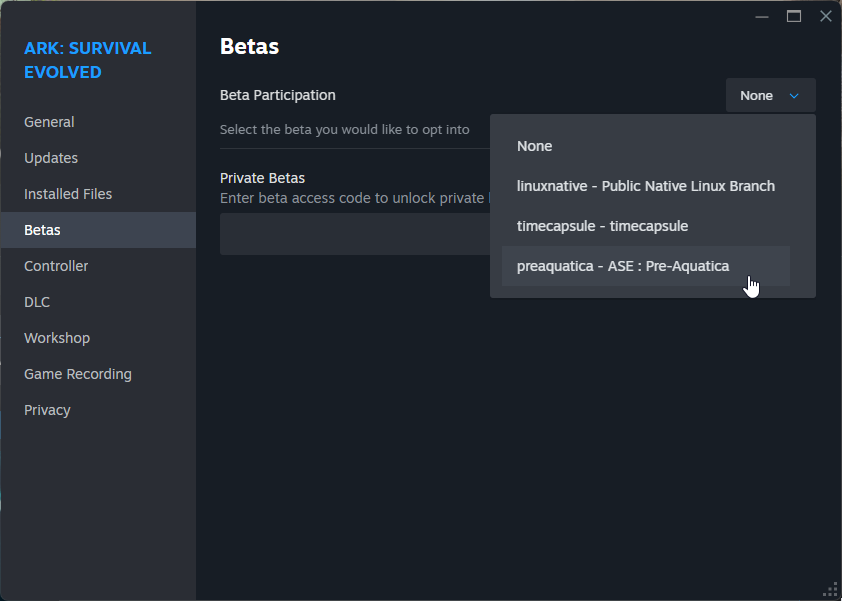Choose None from the beta list
The image size is (842, 601).
coord(645,146)
